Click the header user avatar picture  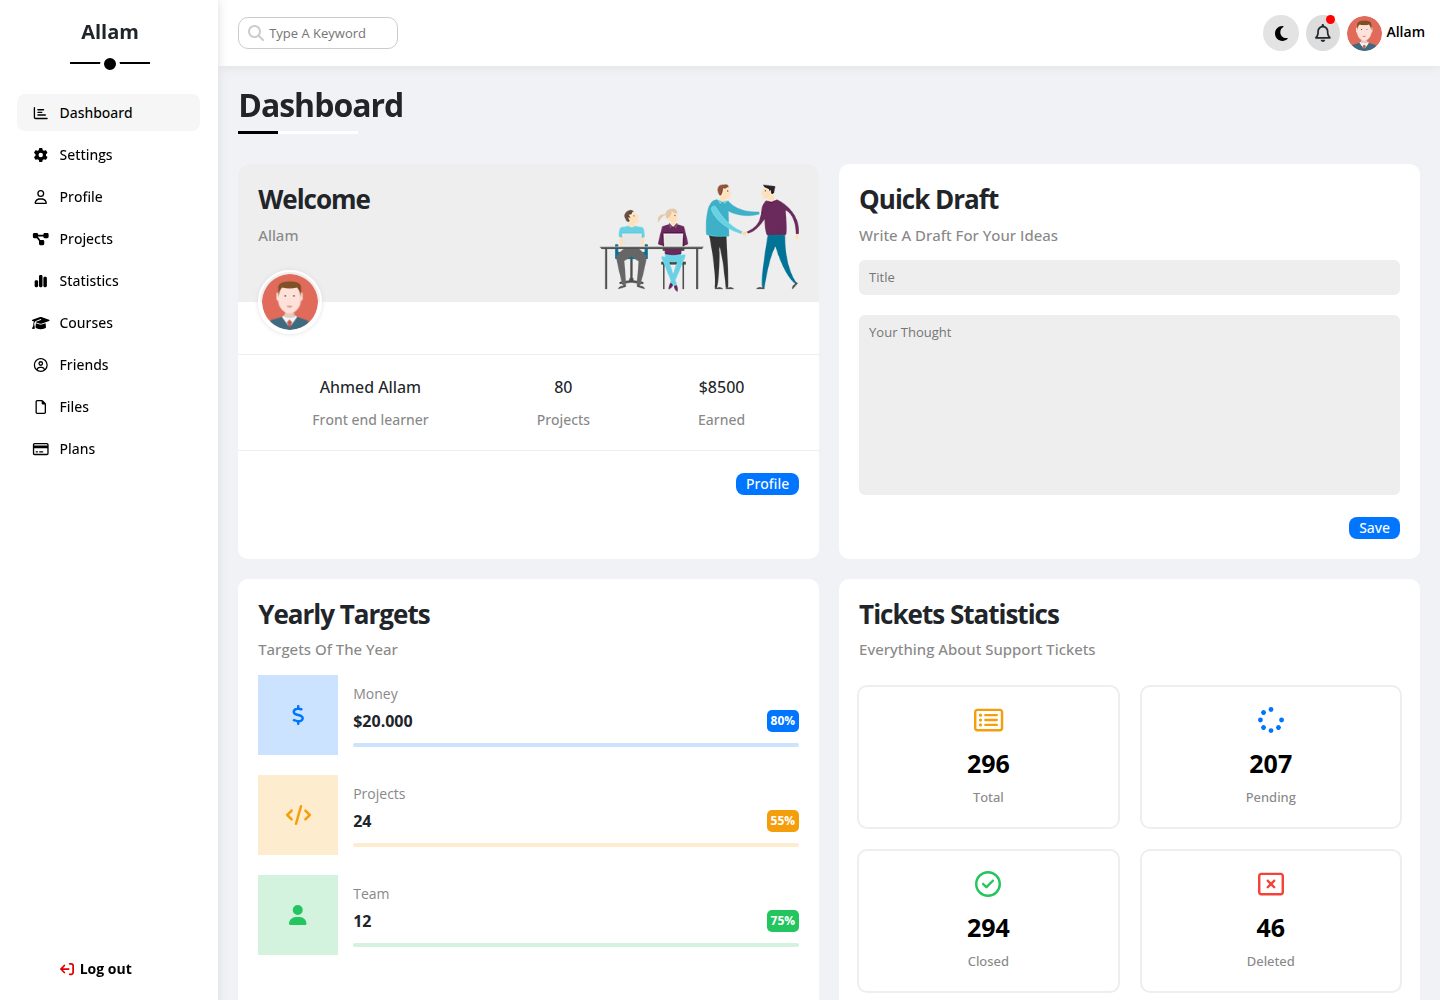click(1364, 33)
